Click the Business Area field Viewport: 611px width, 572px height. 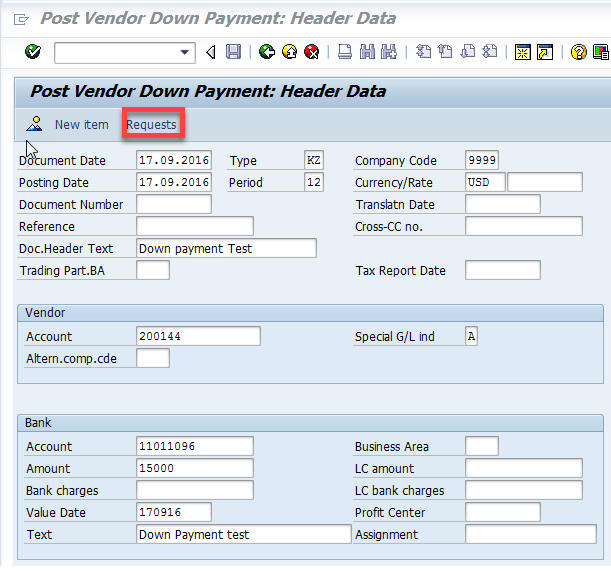point(482,446)
